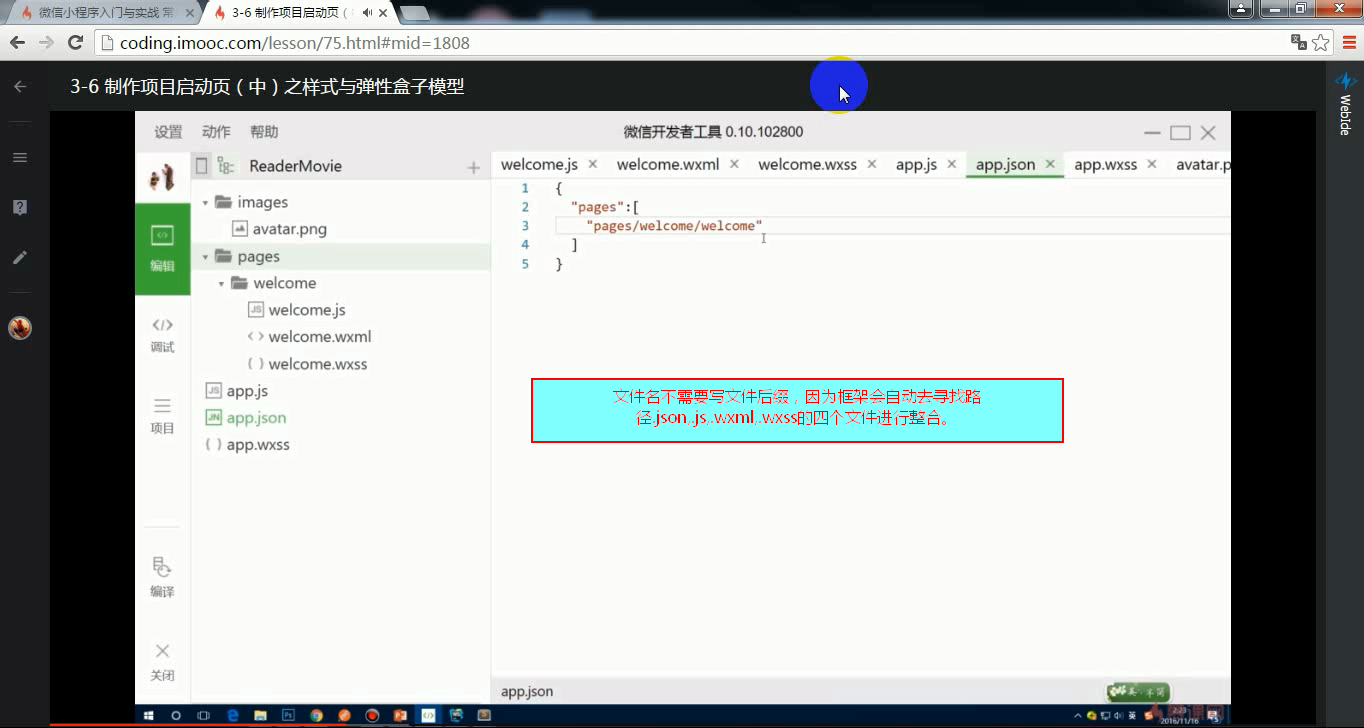The height and width of the screenshot is (728, 1364).
Task: Open the Chrome hamburger menu
Action: coord(1348,42)
